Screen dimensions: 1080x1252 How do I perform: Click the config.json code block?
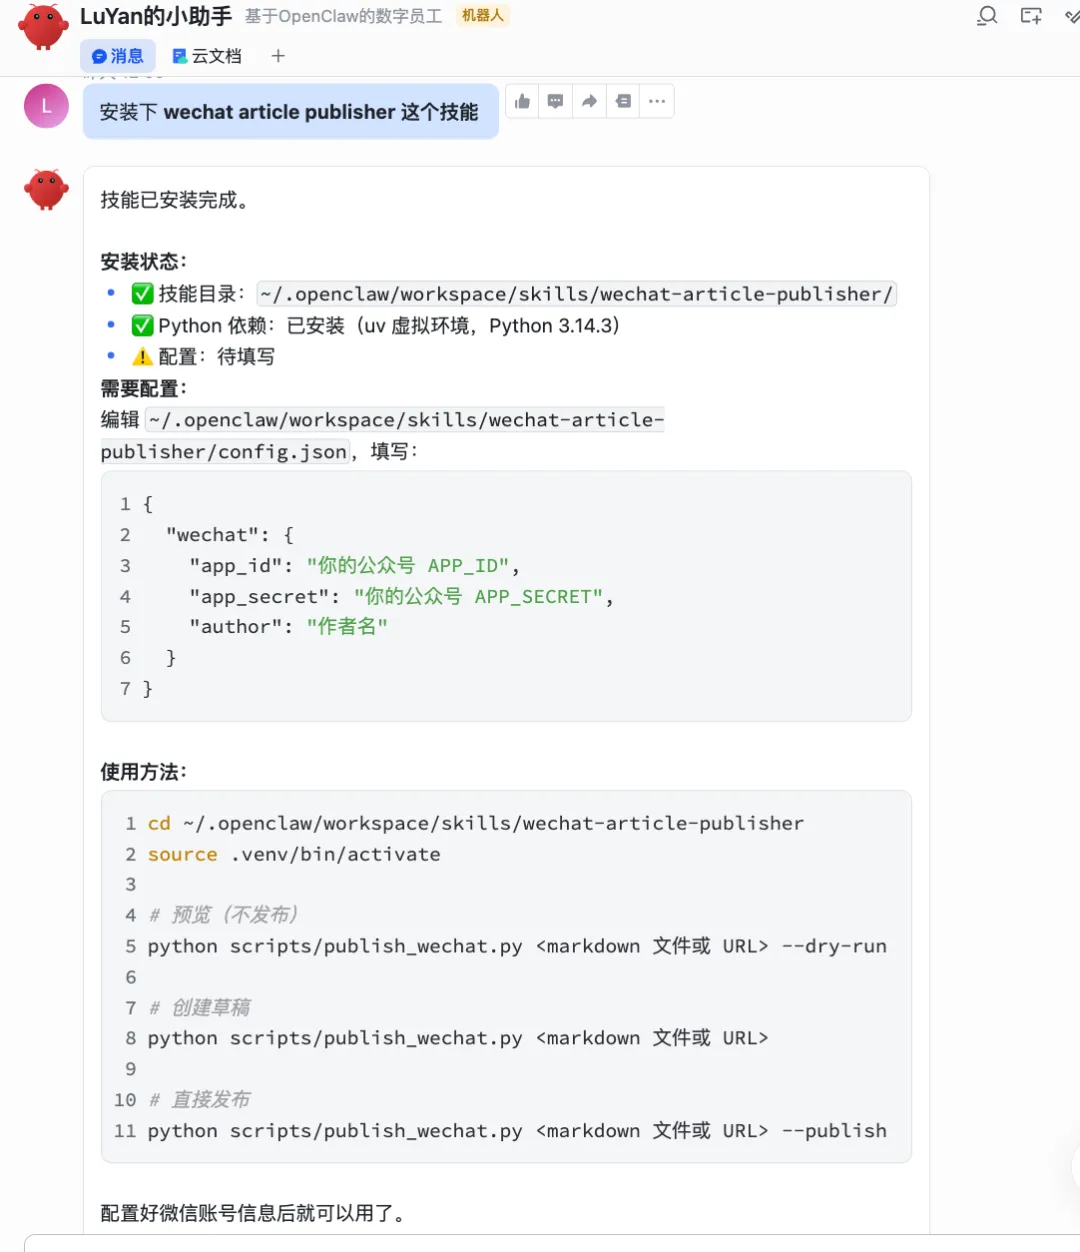[x=506, y=596]
